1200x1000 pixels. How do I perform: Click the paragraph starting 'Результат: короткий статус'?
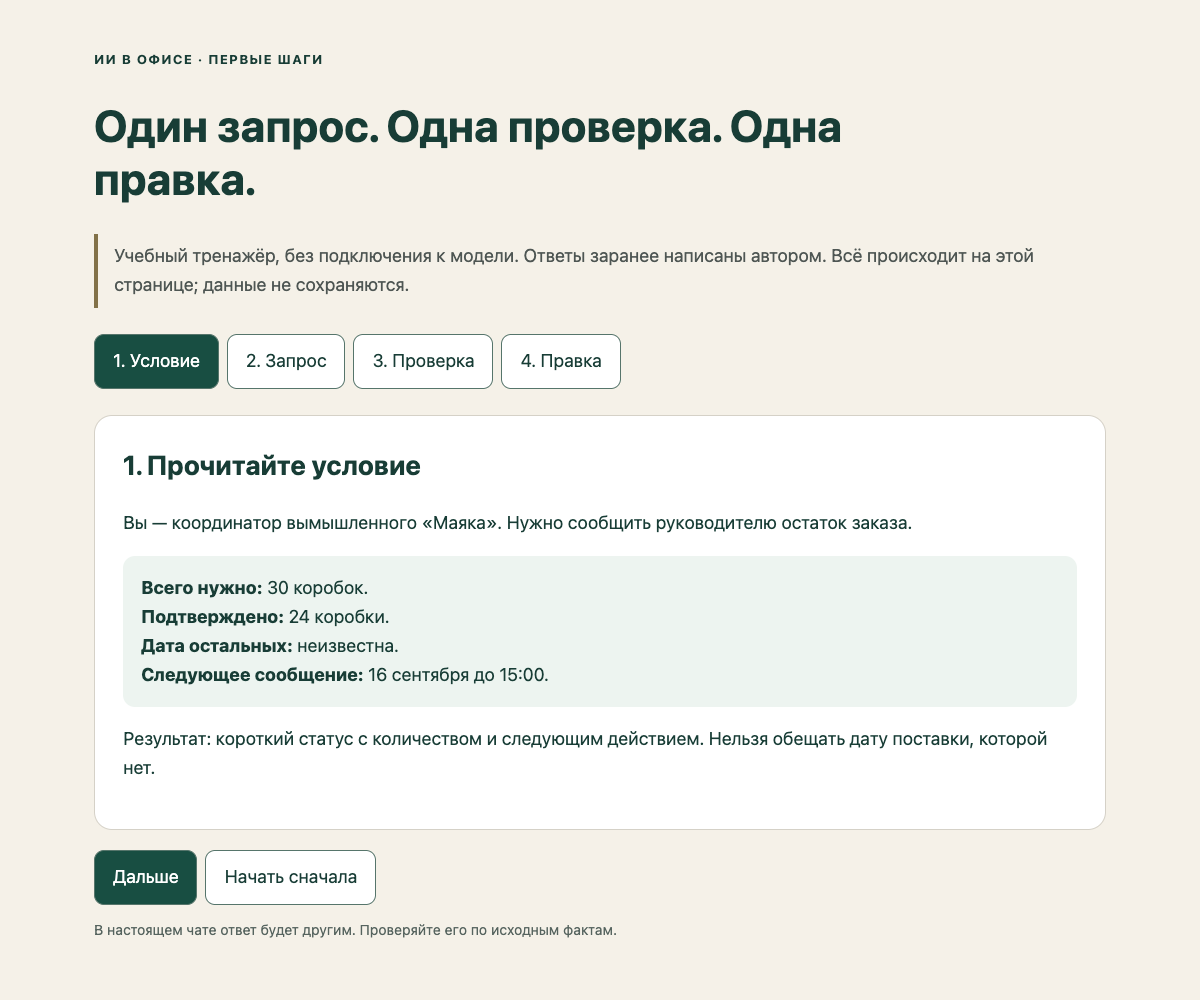585,754
